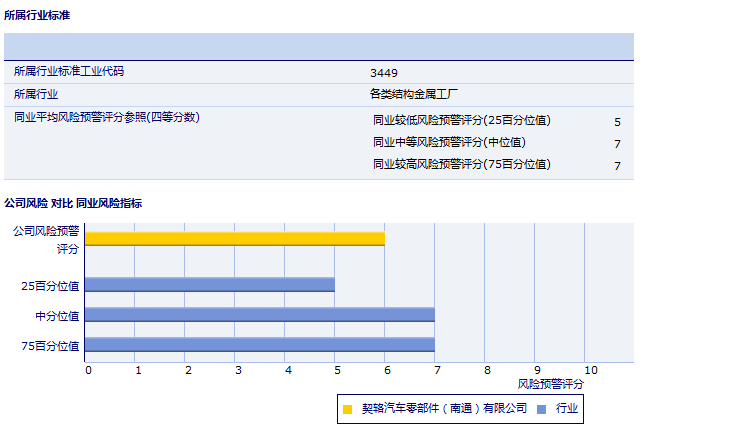Image resolution: width=740 pixels, height=430 pixels.
Task: Click the yellow legend swatch for 契锦汽车零部件
Action: pyautogui.click(x=348, y=408)
